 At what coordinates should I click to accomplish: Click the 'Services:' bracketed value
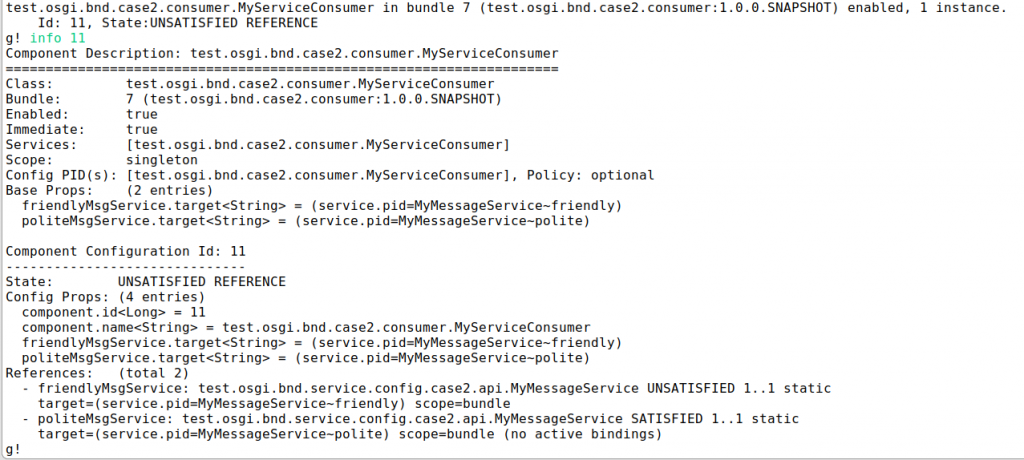[x=318, y=144]
